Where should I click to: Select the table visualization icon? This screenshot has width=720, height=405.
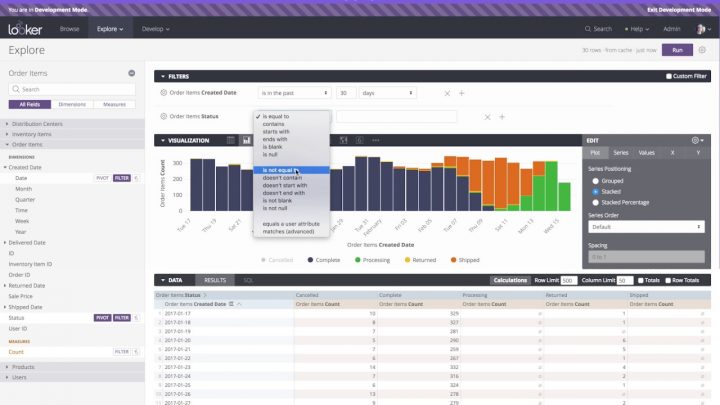point(231,140)
